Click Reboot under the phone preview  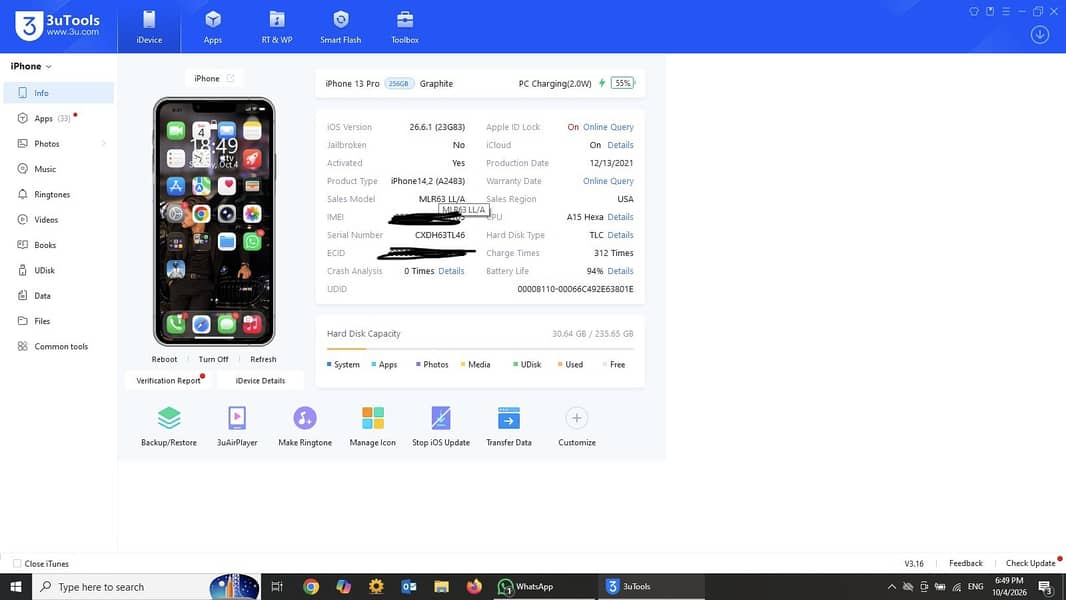[x=164, y=359]
